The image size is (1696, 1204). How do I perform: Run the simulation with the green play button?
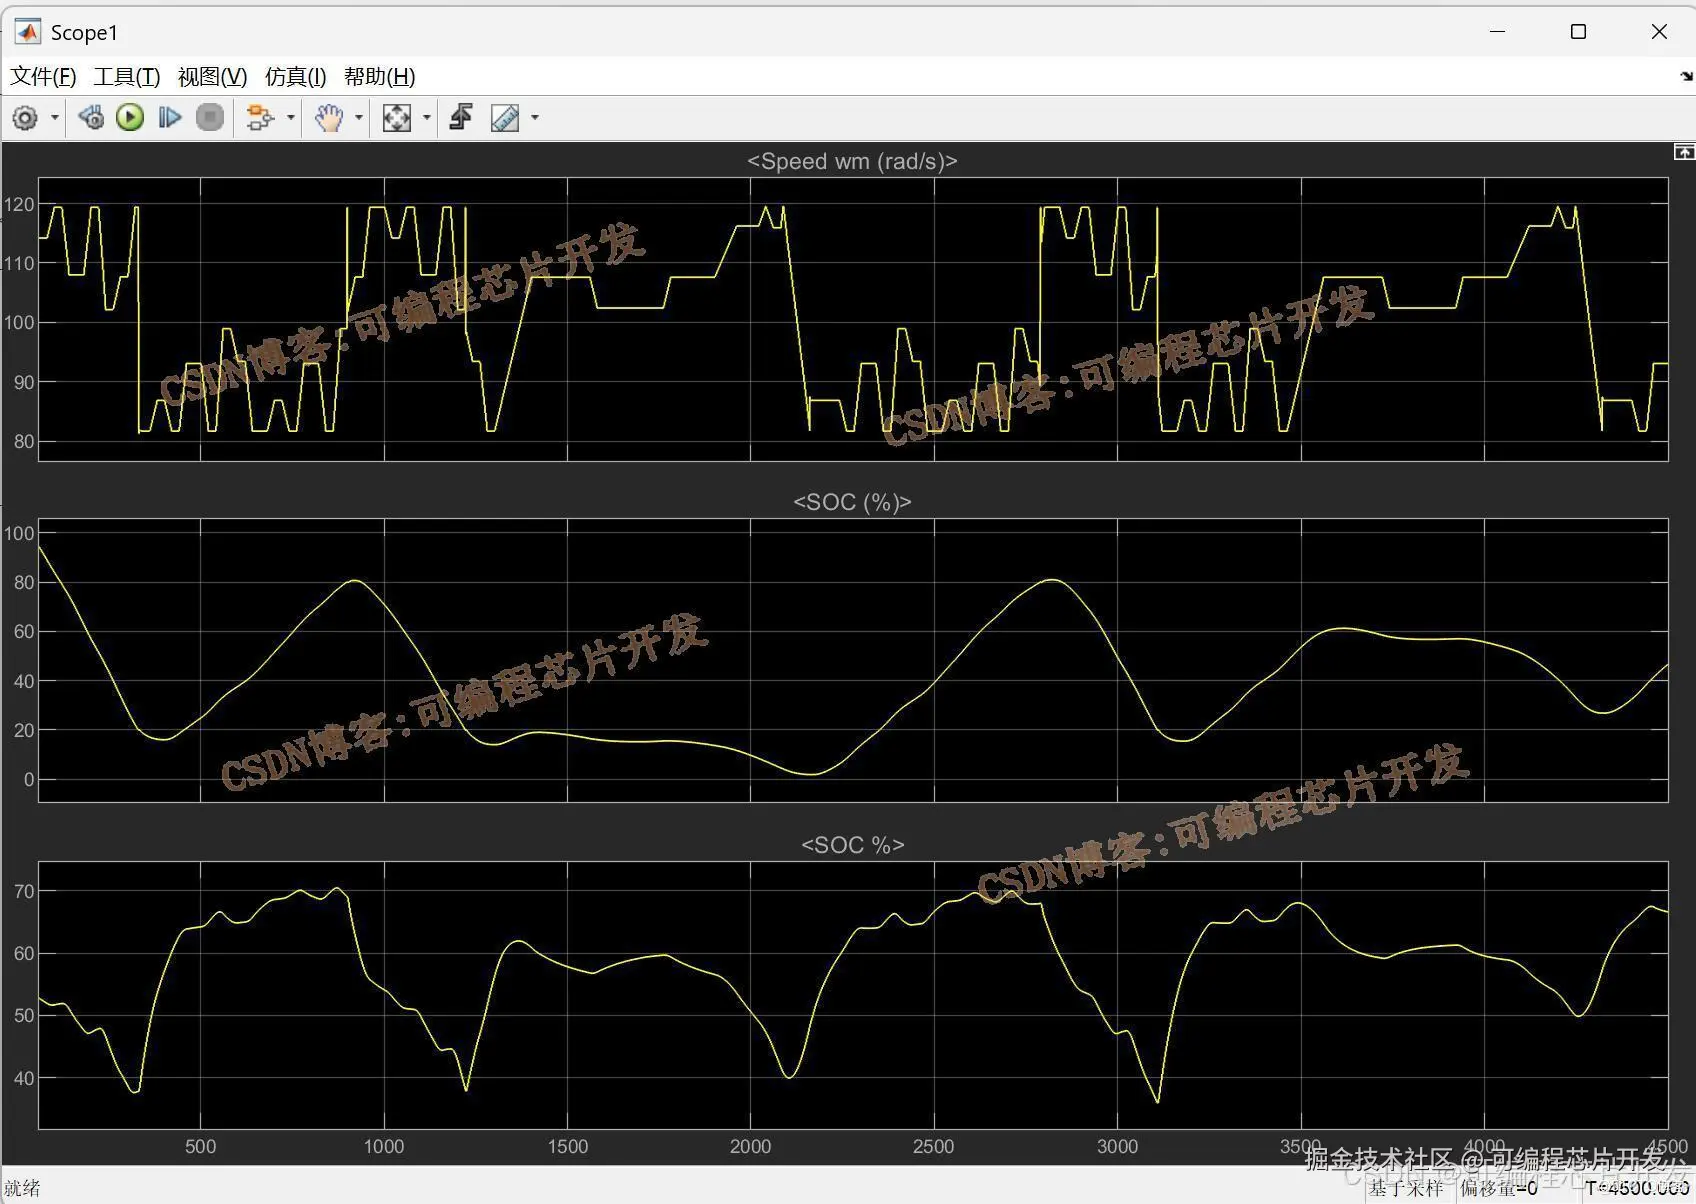pyautogui.click(x=130, y=118)
